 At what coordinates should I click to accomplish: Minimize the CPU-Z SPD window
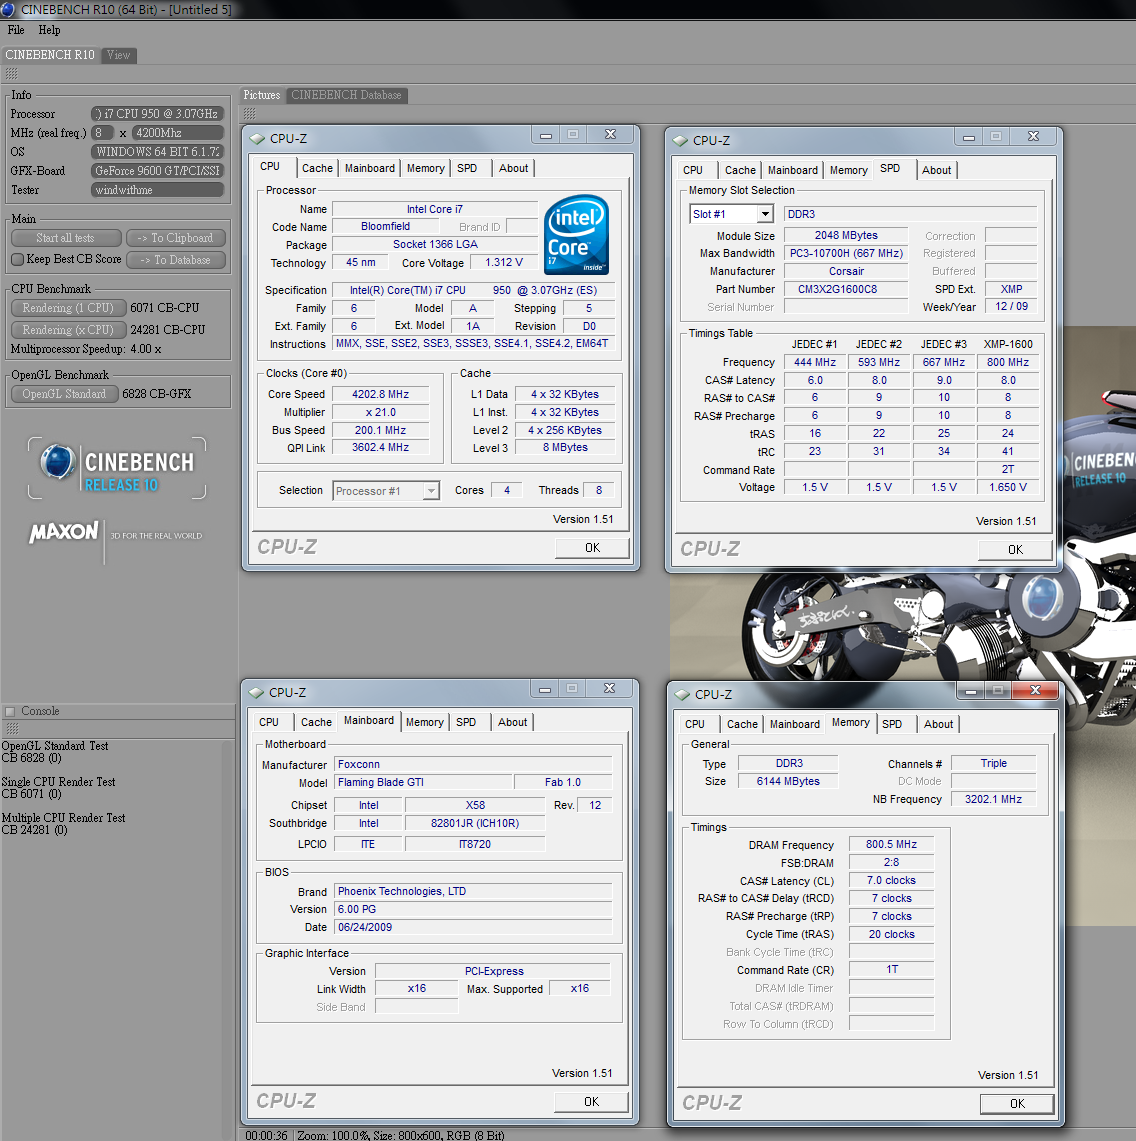tap(969, 137)
